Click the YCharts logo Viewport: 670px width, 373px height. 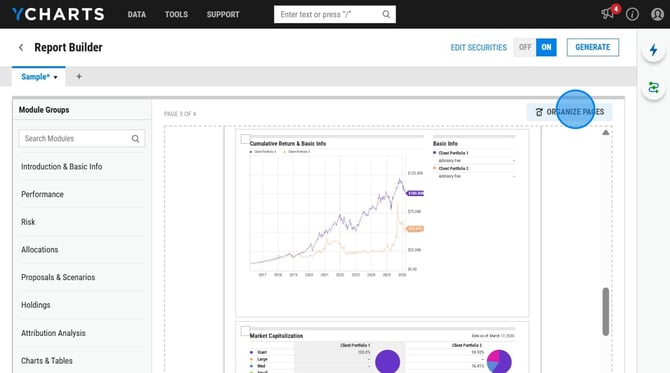[x=58, y=14]
